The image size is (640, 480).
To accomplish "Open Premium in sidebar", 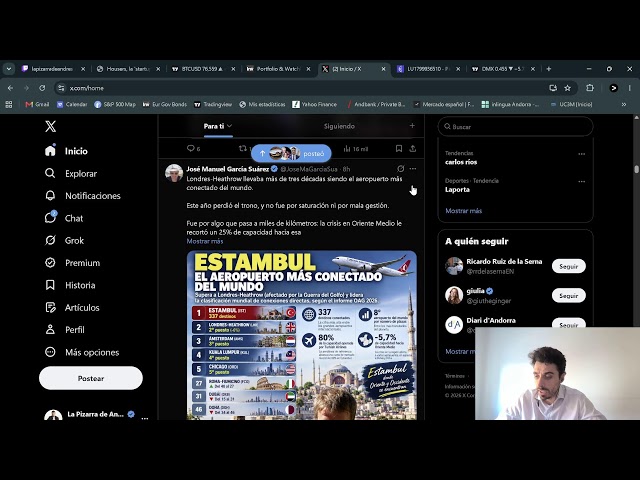I will coord(72,263).
